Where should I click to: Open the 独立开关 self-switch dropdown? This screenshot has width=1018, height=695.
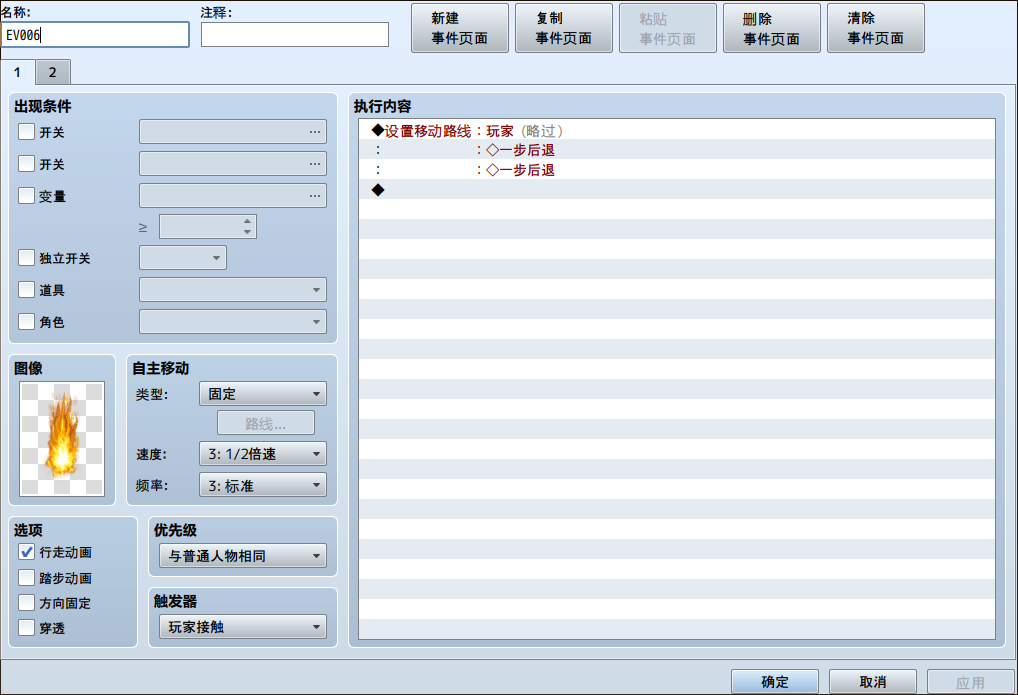[183, 258]
